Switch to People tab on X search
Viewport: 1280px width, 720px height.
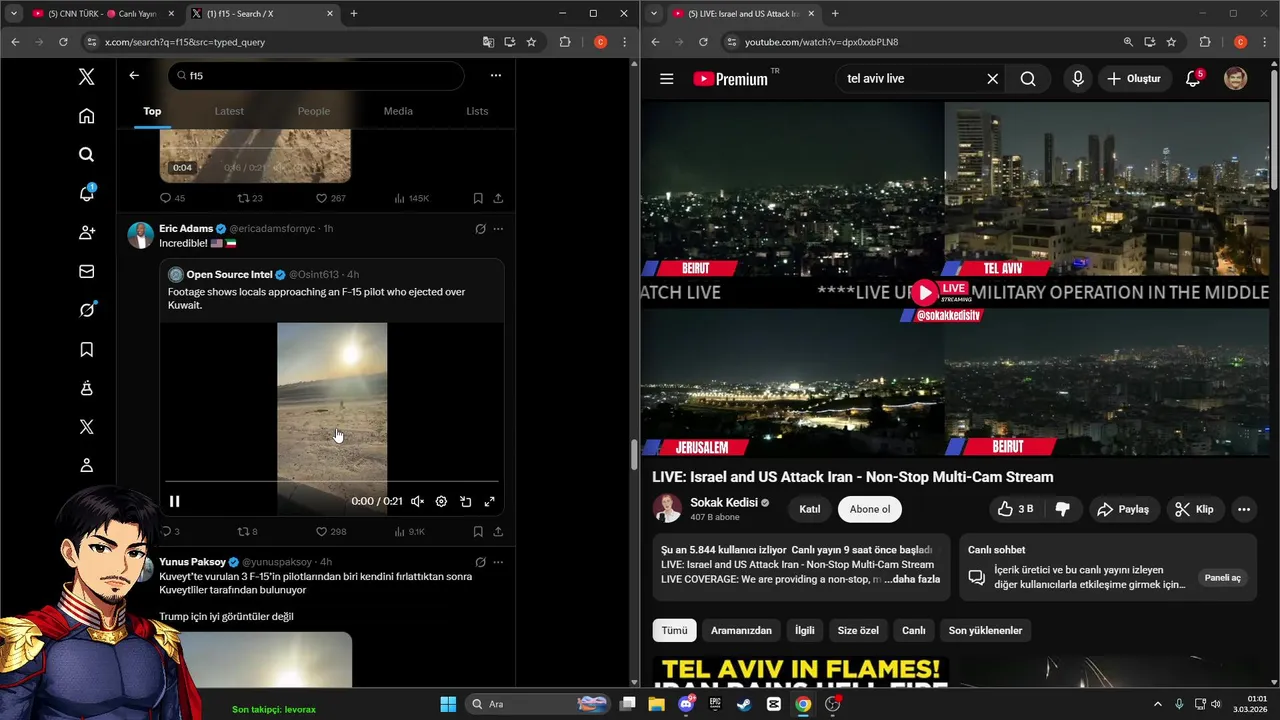pyautogui.click(x=314, y=111)
